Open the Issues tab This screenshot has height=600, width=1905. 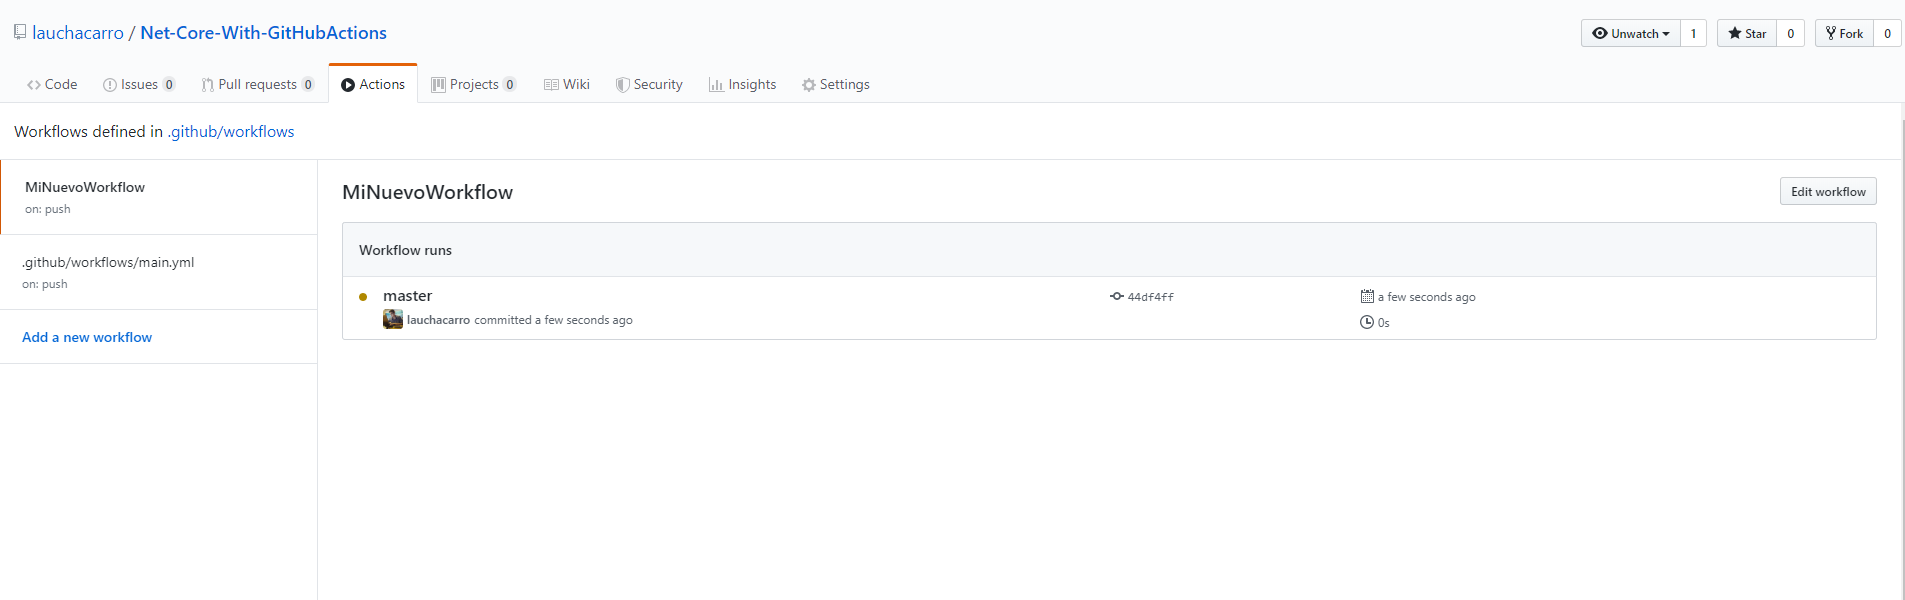point(139,84)
